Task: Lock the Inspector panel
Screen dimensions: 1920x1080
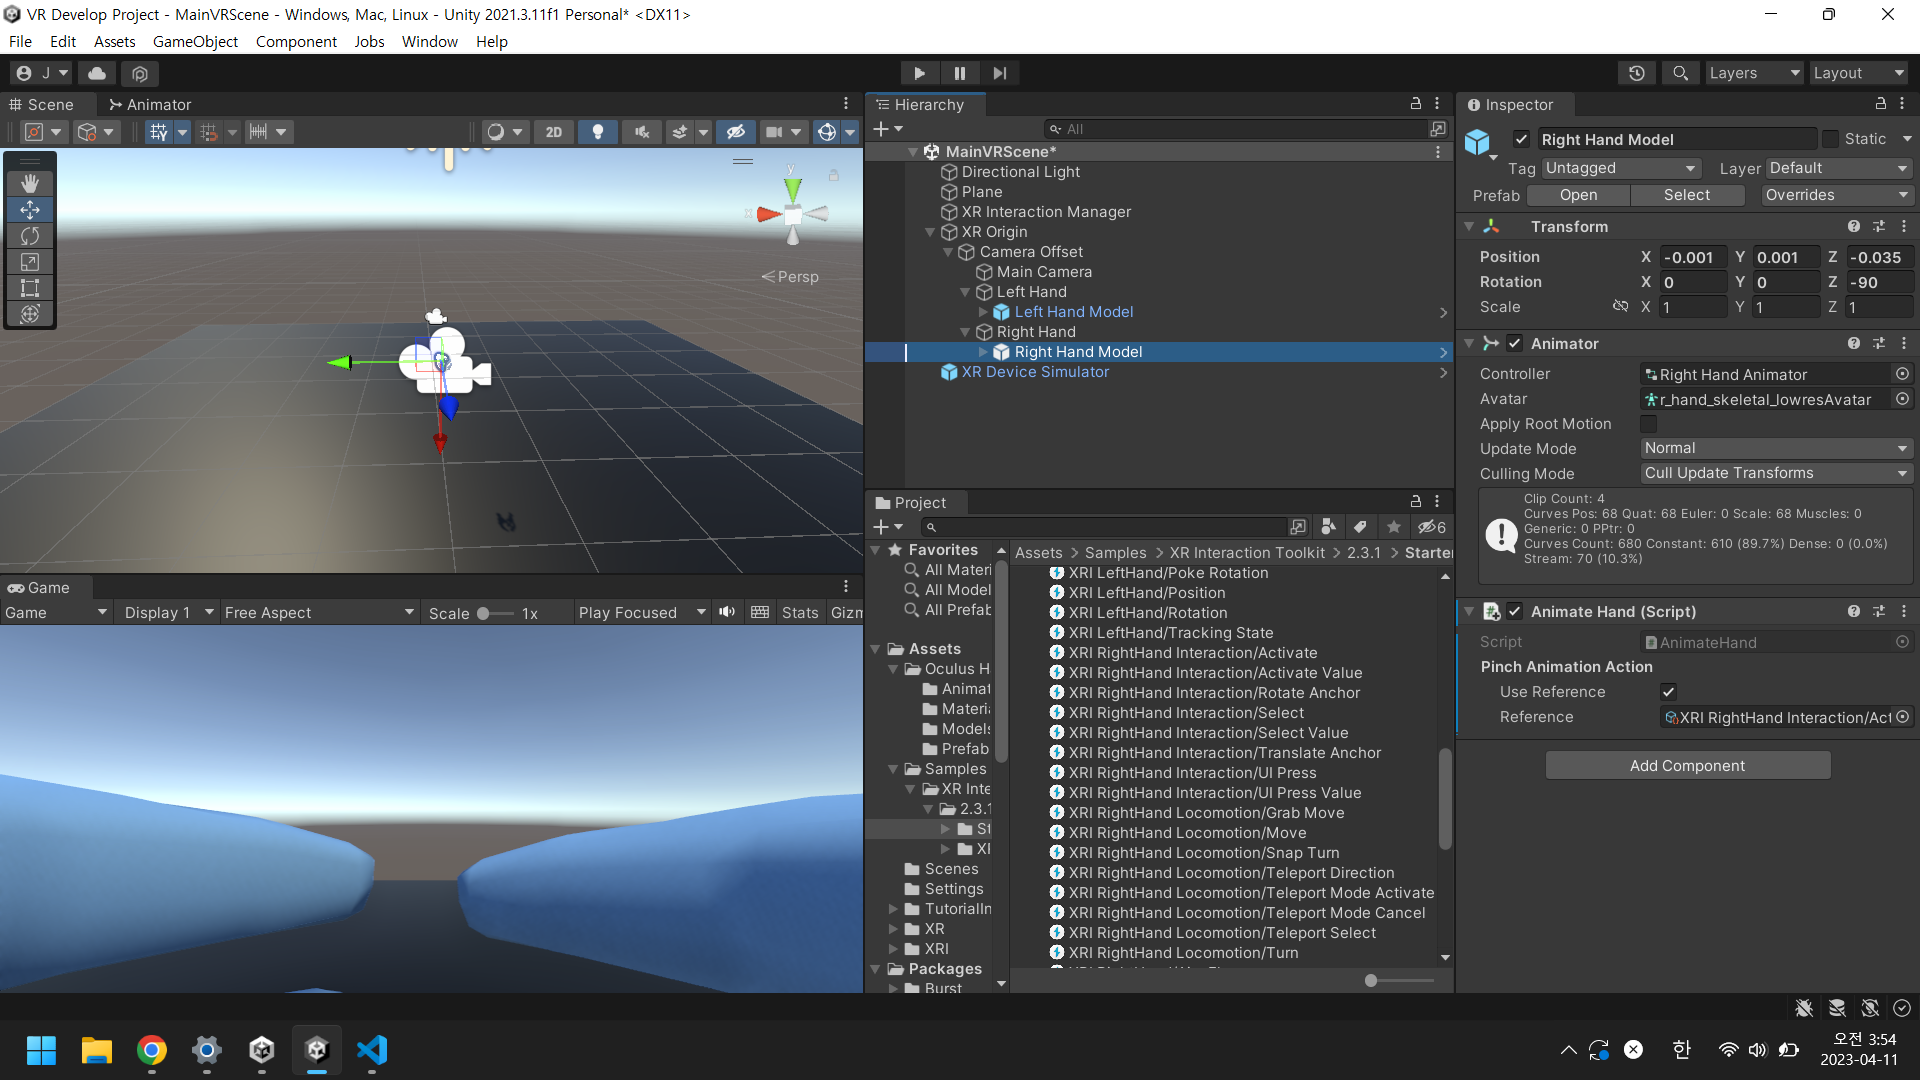Action: pyautogui.click(x=1880, y=104)
